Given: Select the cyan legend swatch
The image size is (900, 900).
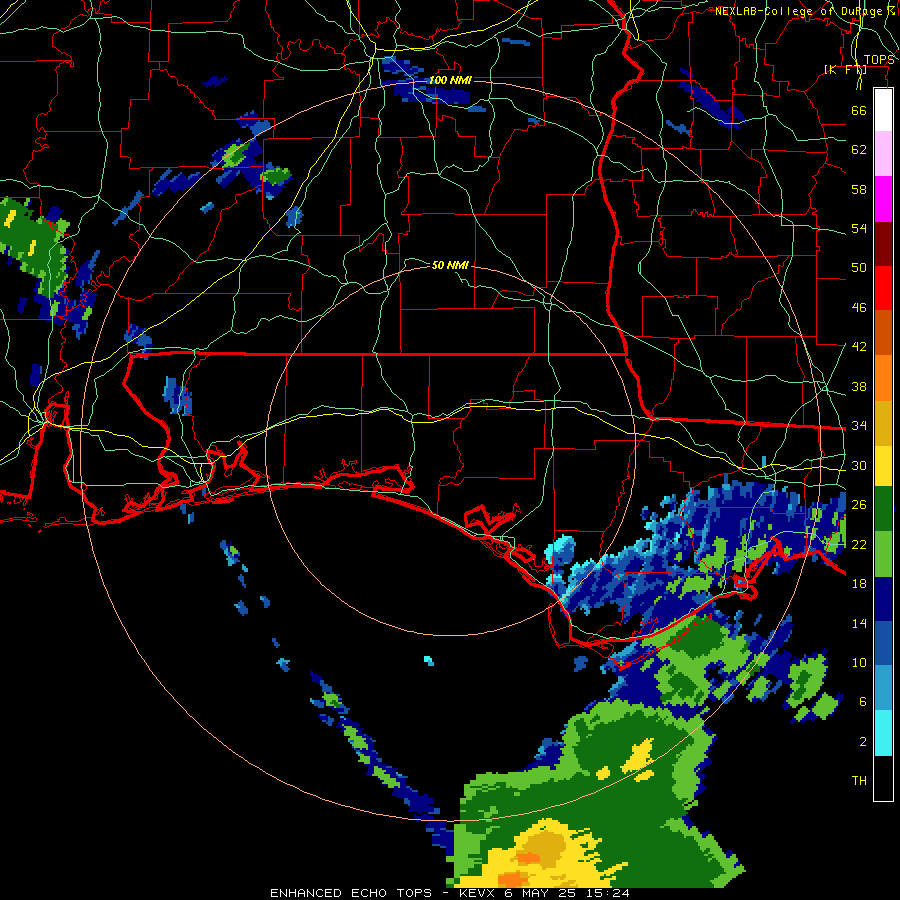Looking at the screenshot, I should pyautogui.click(x=883, y=733).
